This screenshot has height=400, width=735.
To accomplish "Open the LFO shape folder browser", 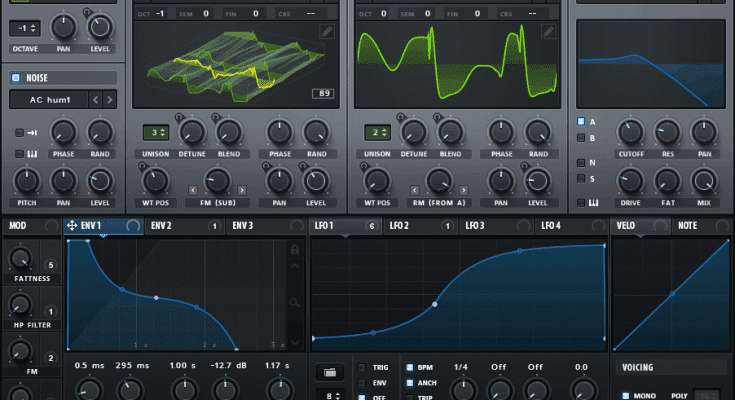I will pyautogui.click(x=329, y=372).
